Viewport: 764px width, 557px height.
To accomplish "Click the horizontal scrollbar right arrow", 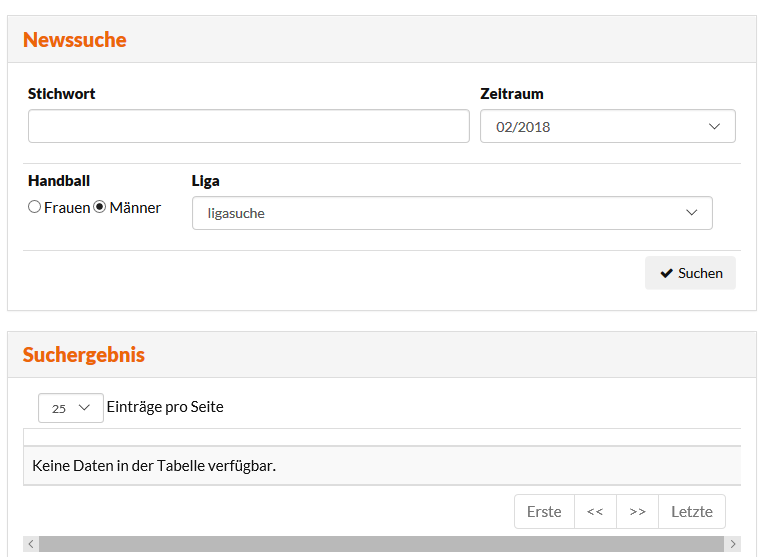I will click(x=733, y=544).
